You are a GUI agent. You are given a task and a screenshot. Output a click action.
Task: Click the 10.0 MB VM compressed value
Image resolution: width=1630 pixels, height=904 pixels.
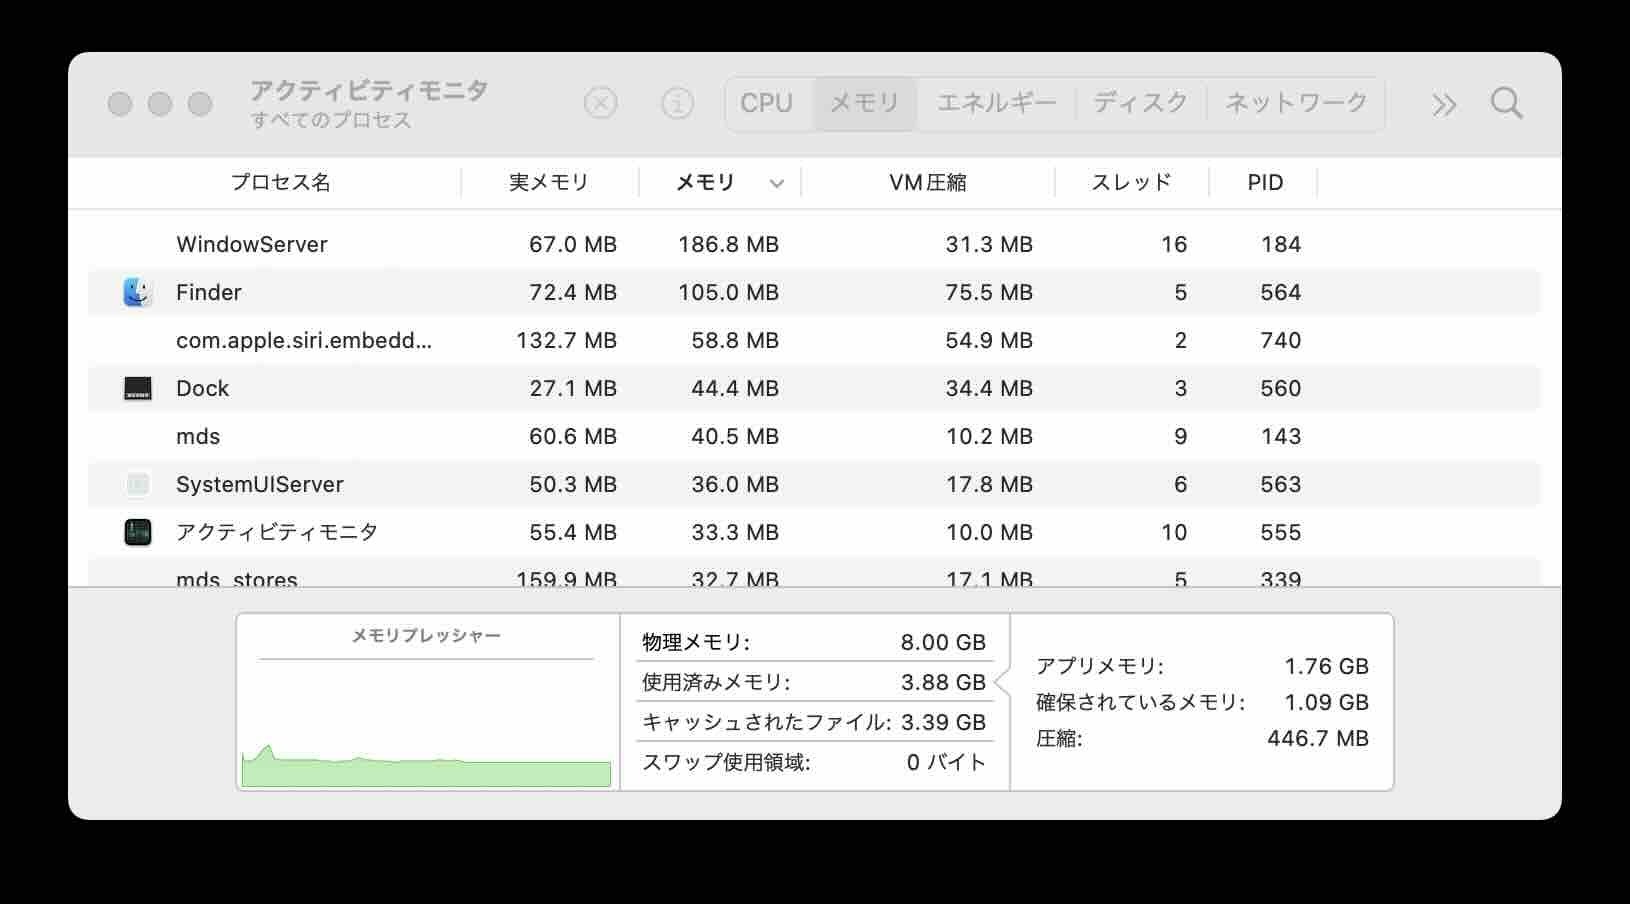[989, 532]
